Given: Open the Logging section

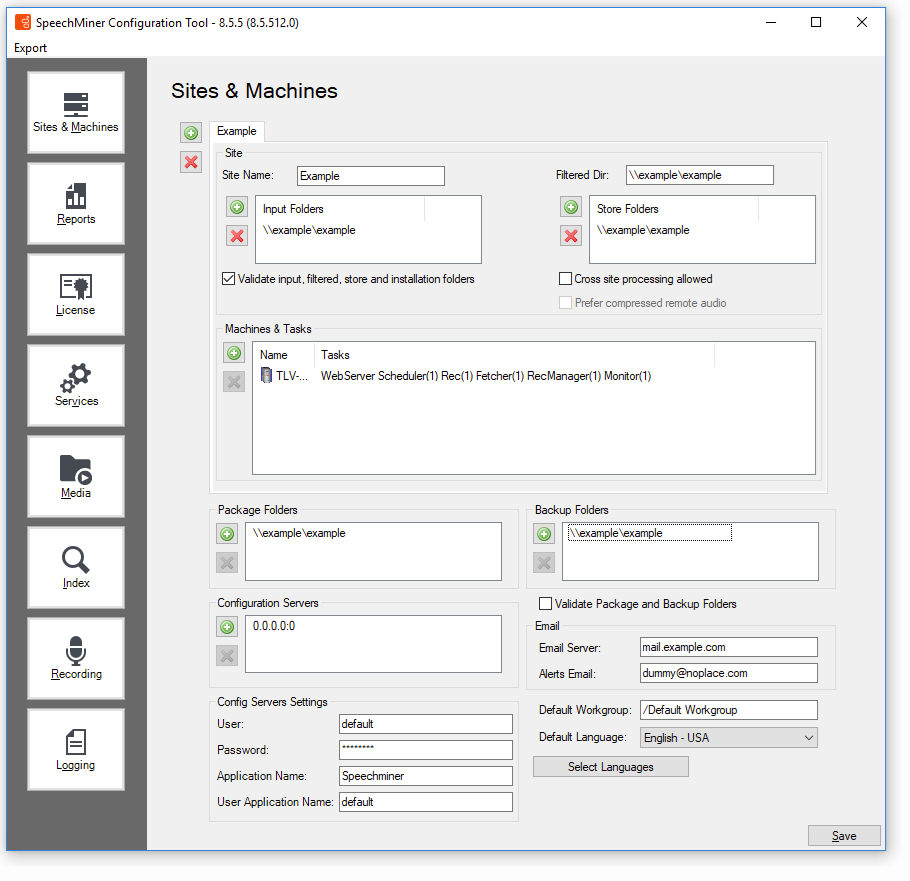Looking at the screenshot, I should click(75, 748).
